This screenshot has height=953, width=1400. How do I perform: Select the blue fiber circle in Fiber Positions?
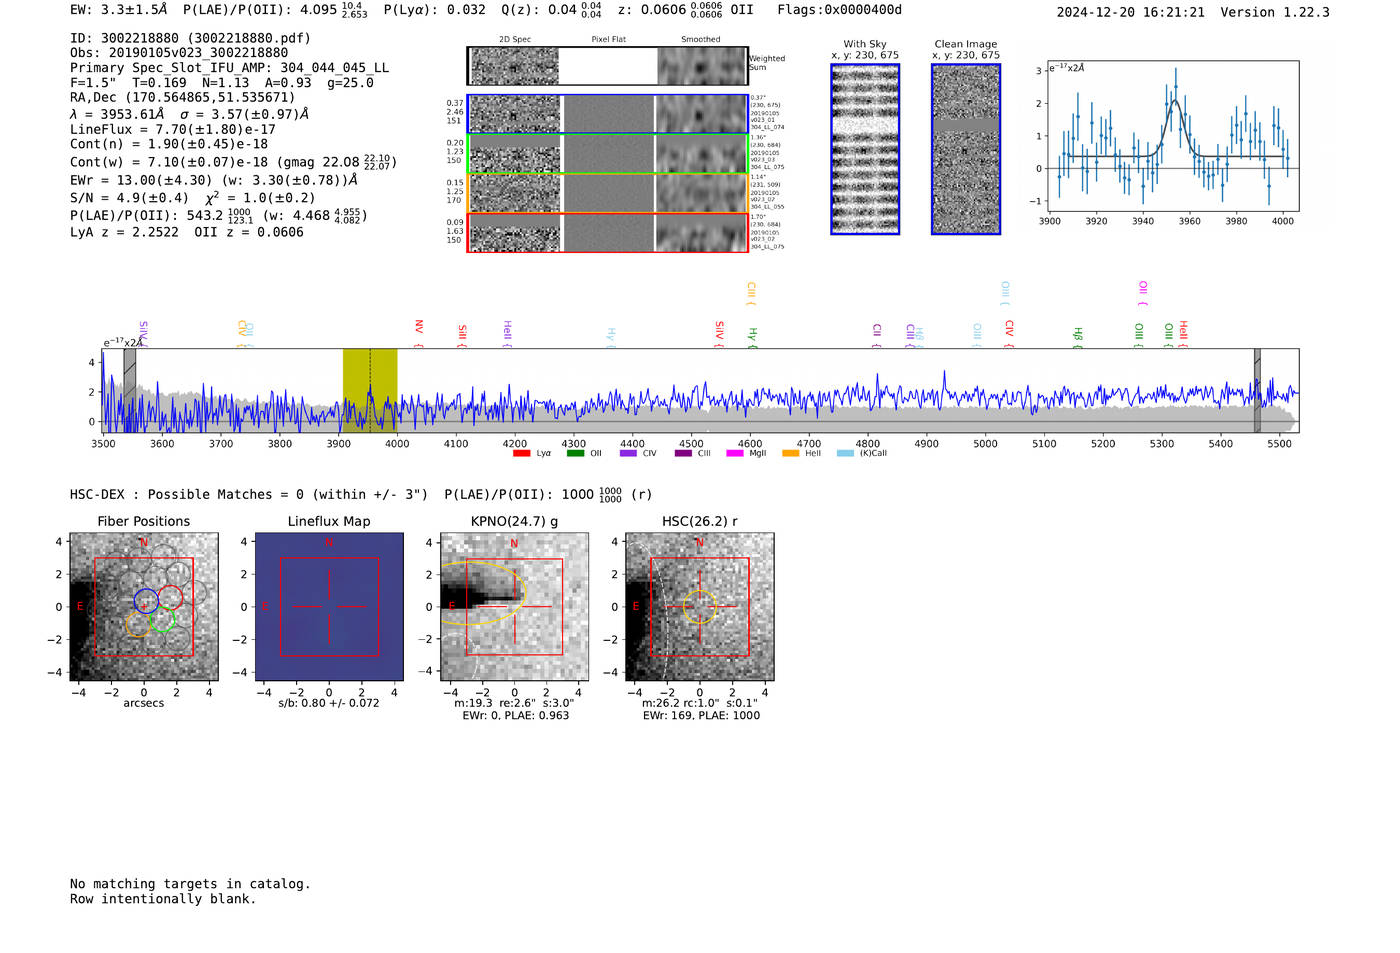tap(146, 601)
